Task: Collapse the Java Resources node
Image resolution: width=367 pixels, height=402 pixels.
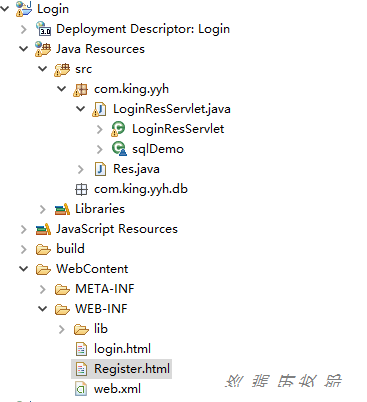Action: (24, 49)
